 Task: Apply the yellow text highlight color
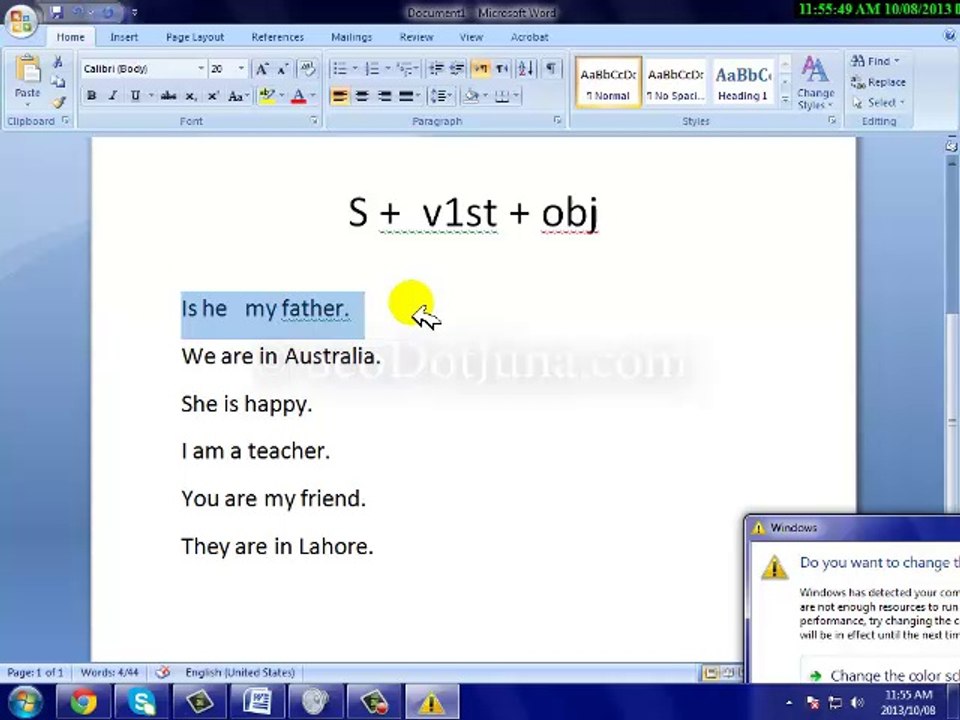(x=267, y=96)
